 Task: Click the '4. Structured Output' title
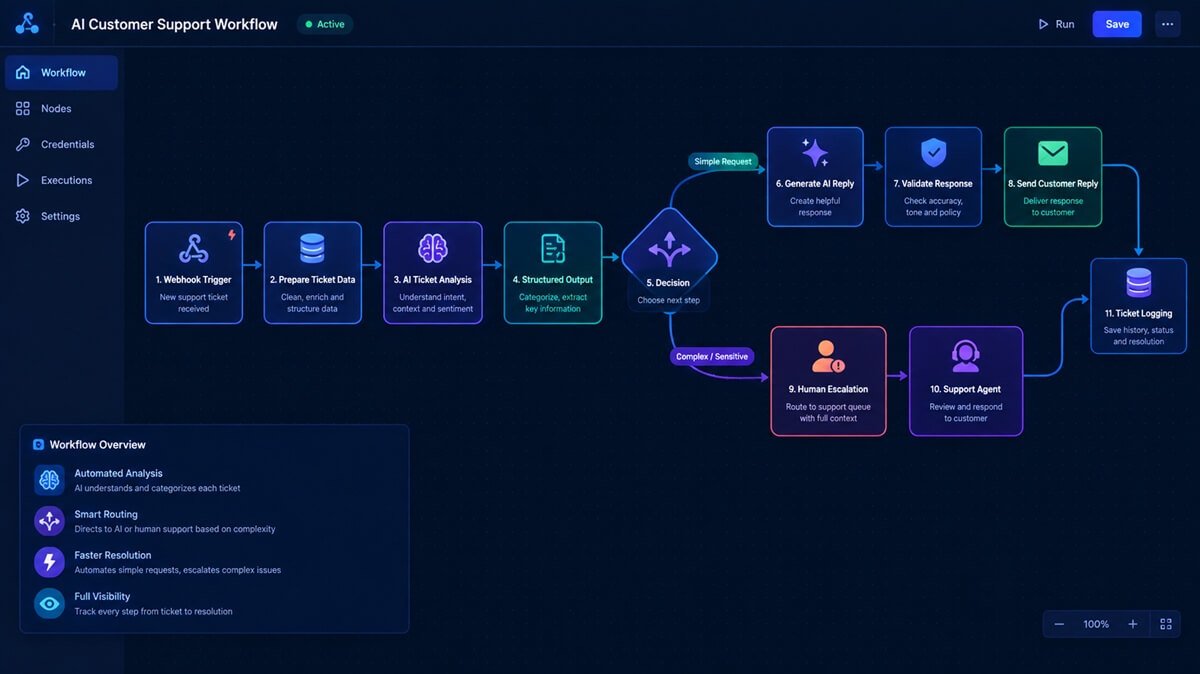pos(553,280)
